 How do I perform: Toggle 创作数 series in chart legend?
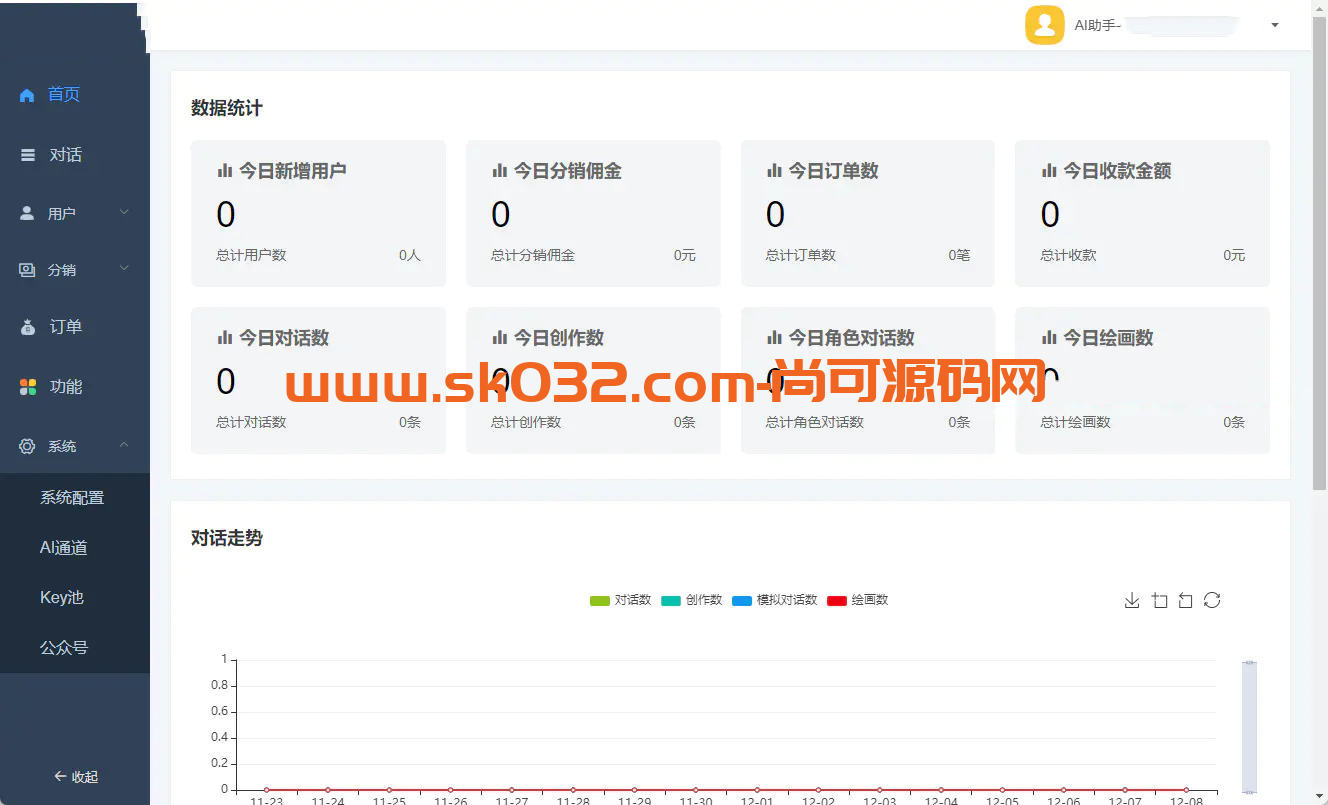(692, 600)
